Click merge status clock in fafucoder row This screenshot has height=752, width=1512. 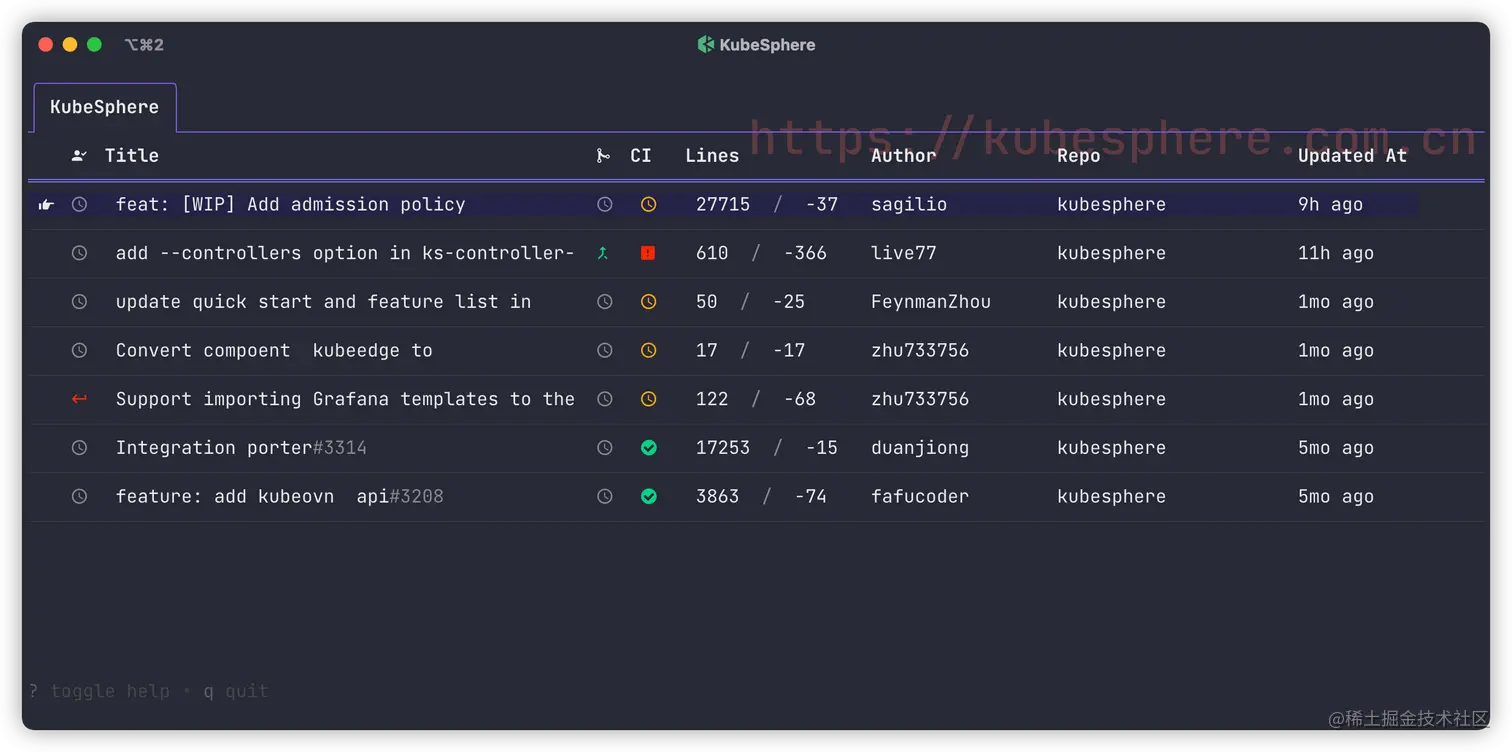click(605, 496)
